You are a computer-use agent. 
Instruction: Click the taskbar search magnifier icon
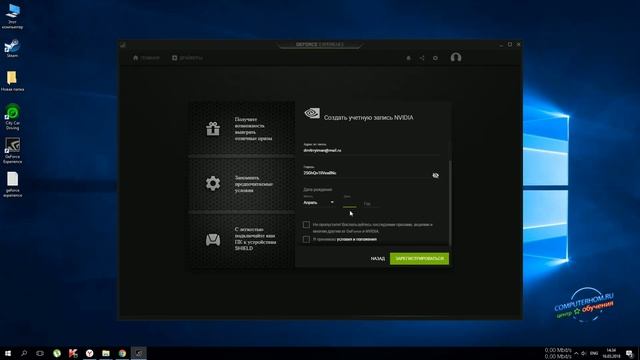[x=24, y=353]
